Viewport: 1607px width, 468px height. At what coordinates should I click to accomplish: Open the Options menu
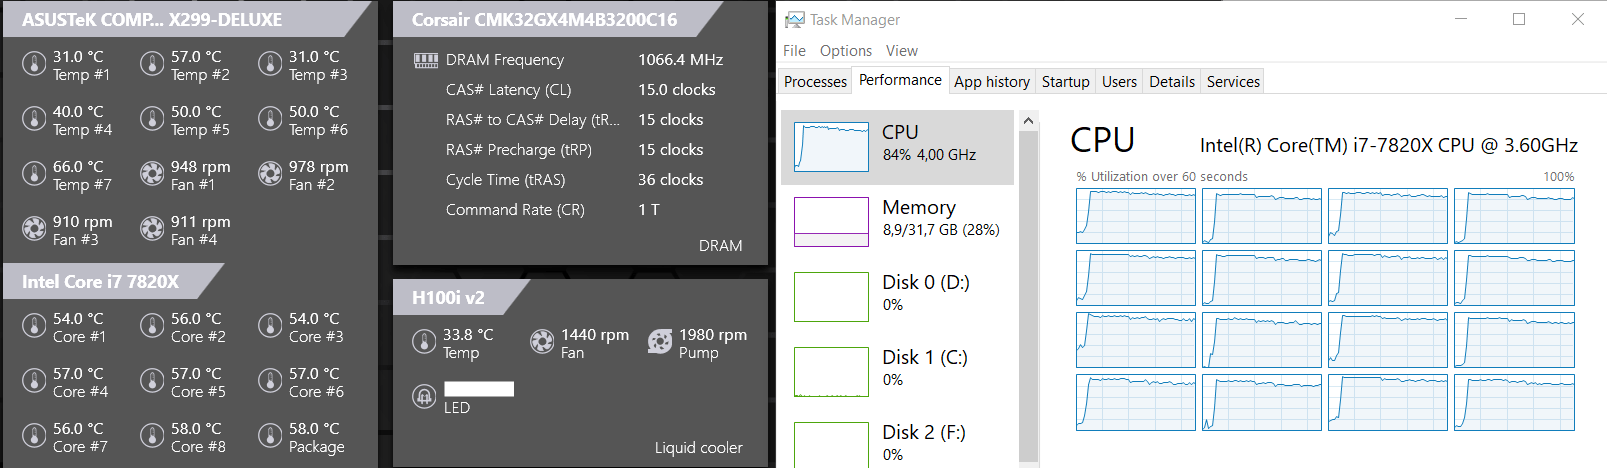846,51
